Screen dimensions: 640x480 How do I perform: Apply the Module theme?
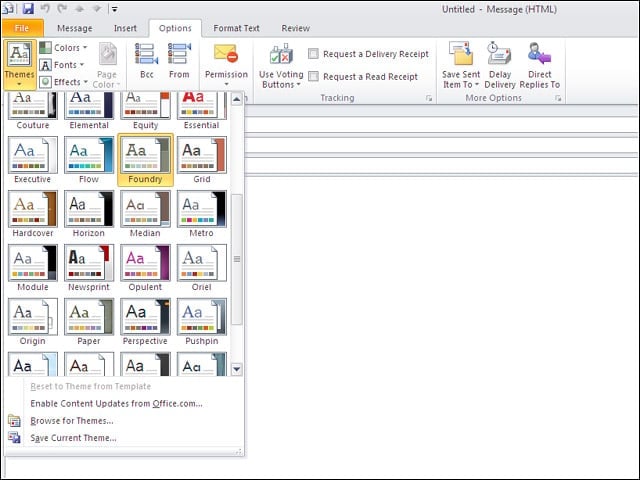tap(33, 268)
